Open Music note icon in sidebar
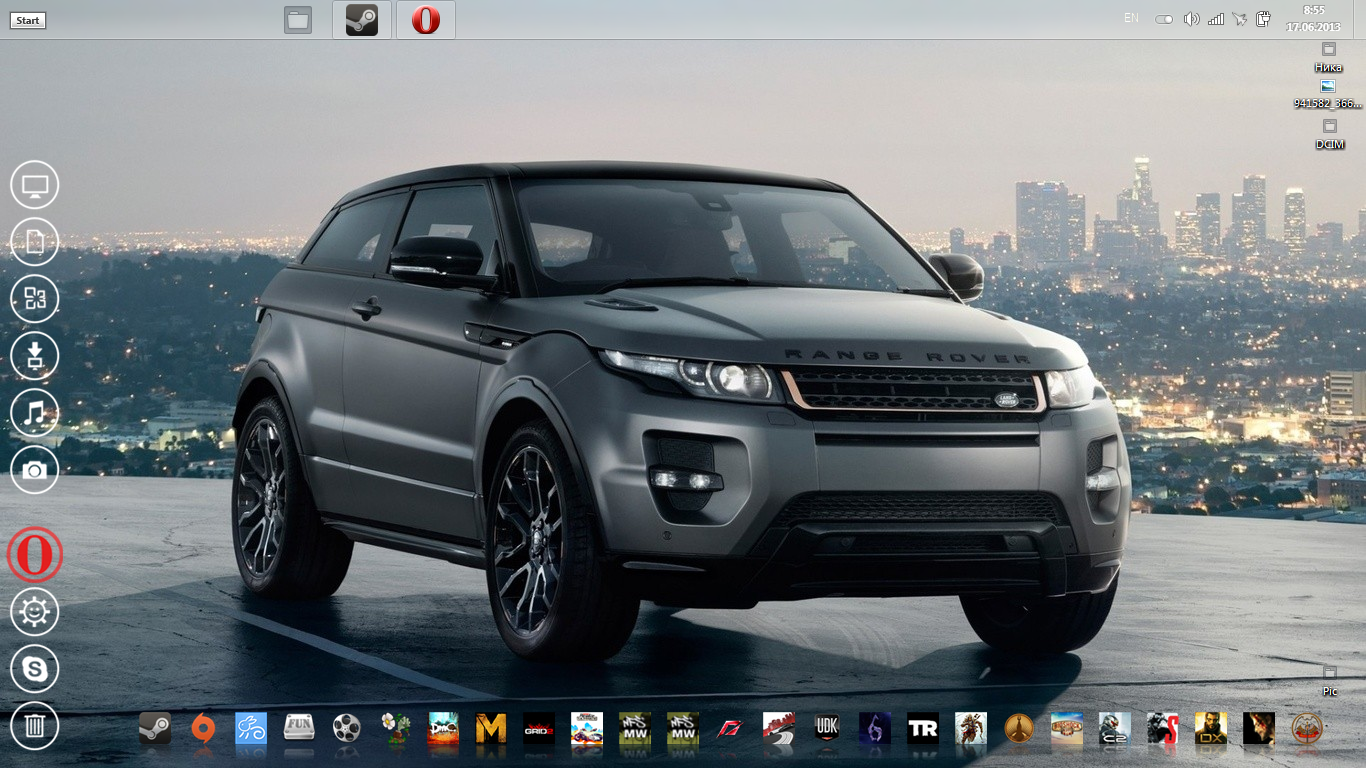This screenshot has width=1366, height=768. pyautogui.click(x=35, y=413)
